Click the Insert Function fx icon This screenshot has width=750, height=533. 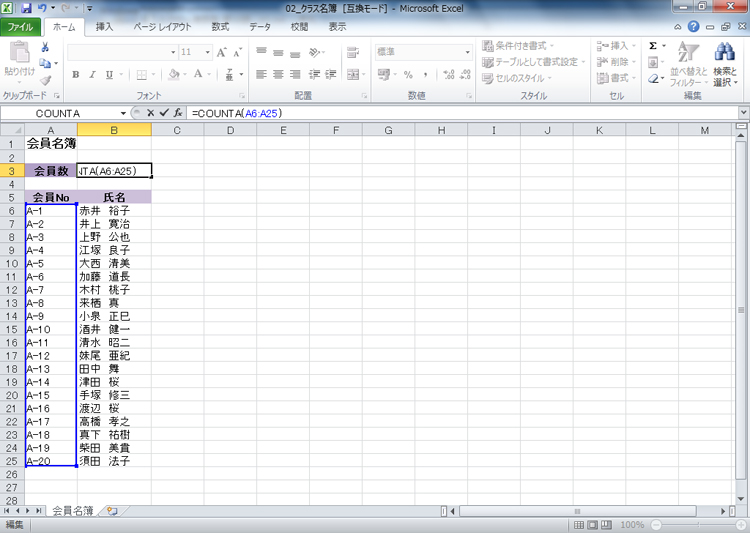(178, 113)
